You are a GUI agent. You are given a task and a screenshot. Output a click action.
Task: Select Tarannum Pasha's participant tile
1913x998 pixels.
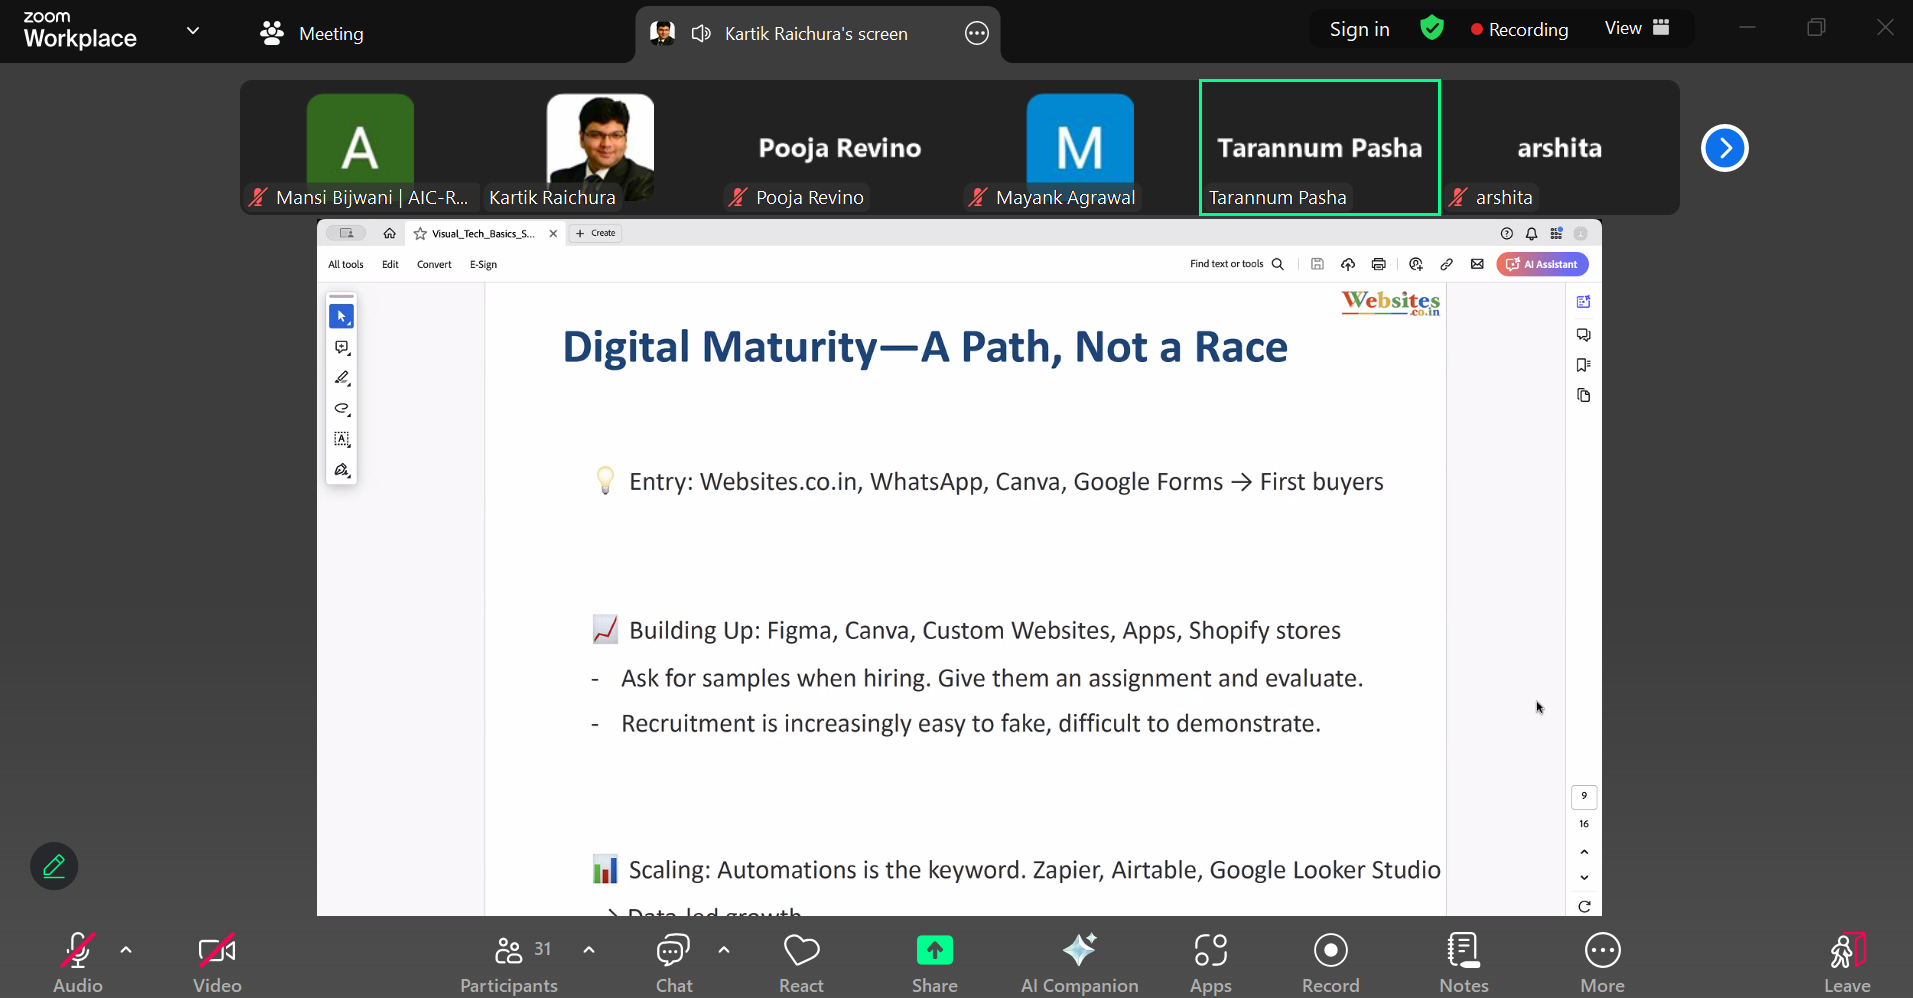coord(1320,148)
